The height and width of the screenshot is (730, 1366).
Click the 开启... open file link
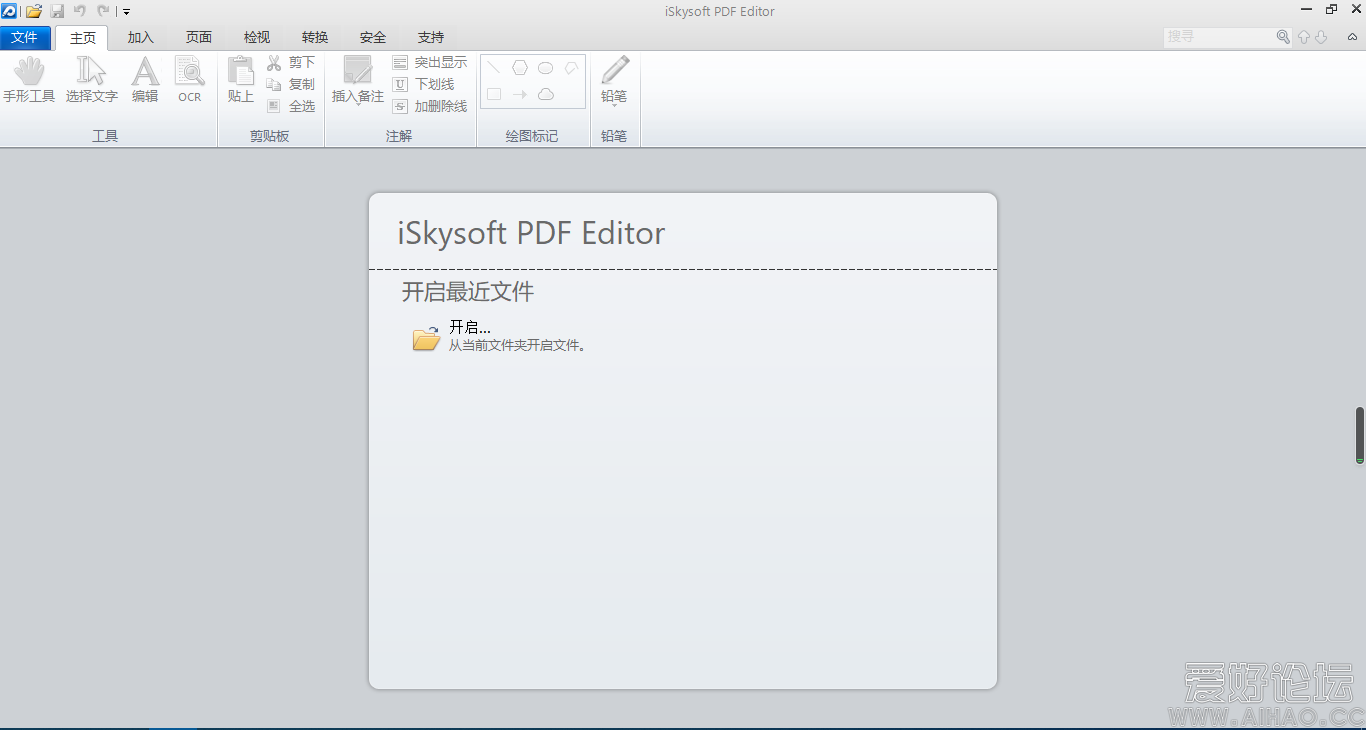(x=470, y=327)
